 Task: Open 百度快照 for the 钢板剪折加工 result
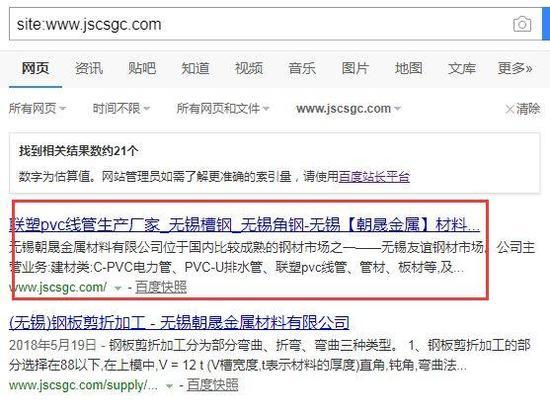[x=213, y=385]
